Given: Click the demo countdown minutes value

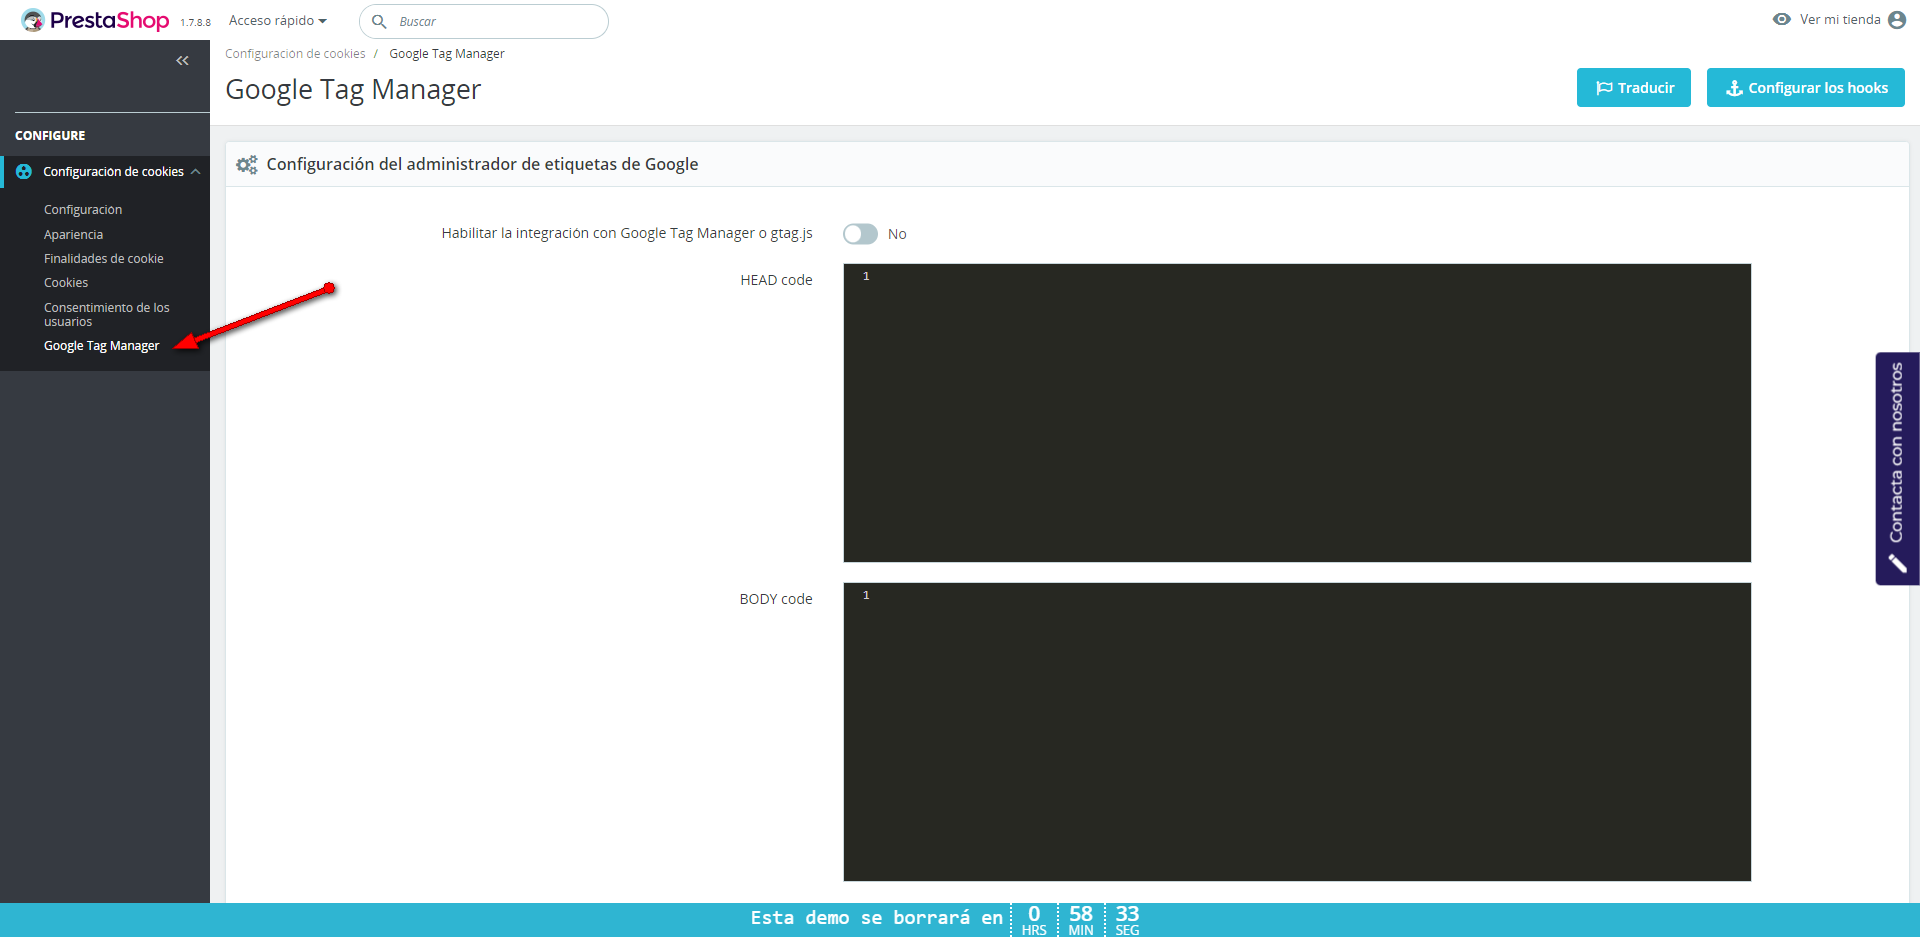Looking at the screenshot, I should pos(1081,914).
